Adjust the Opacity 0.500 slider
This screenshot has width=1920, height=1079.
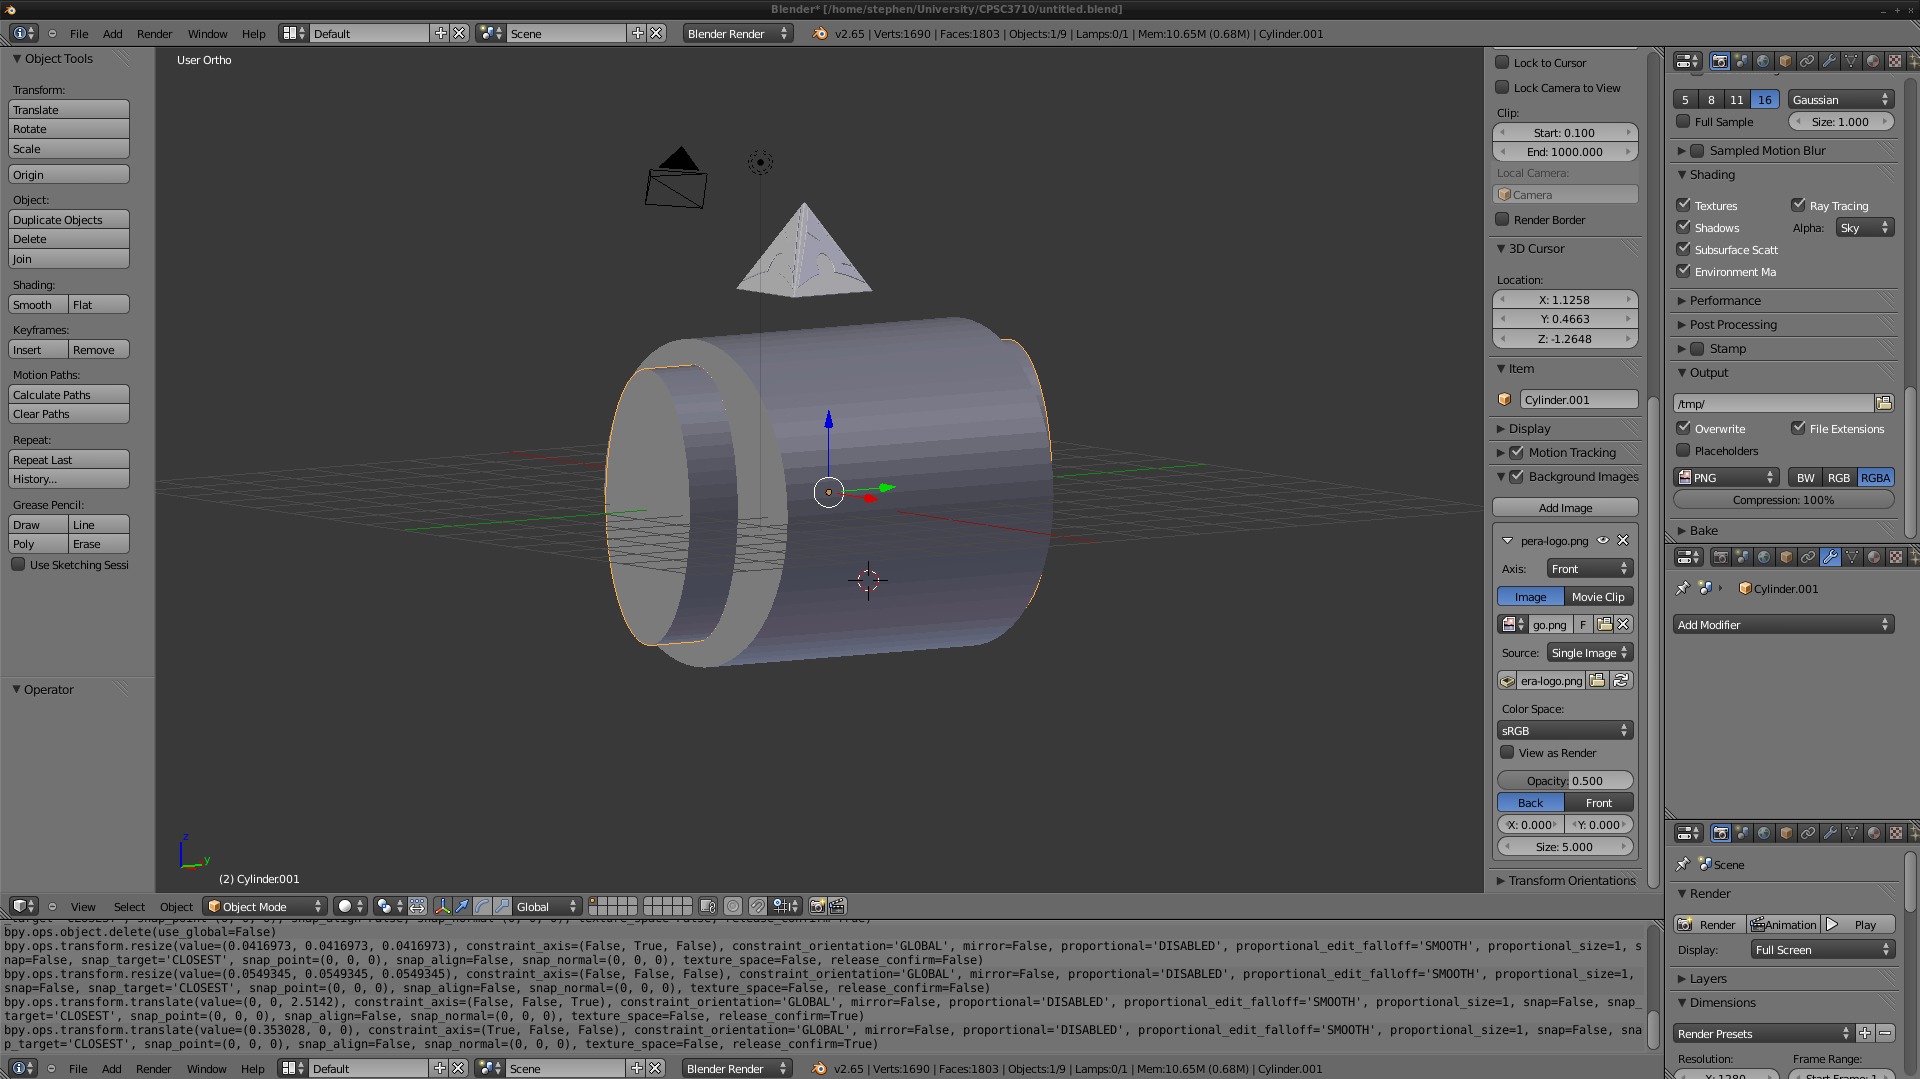(x=1565, y=780)
